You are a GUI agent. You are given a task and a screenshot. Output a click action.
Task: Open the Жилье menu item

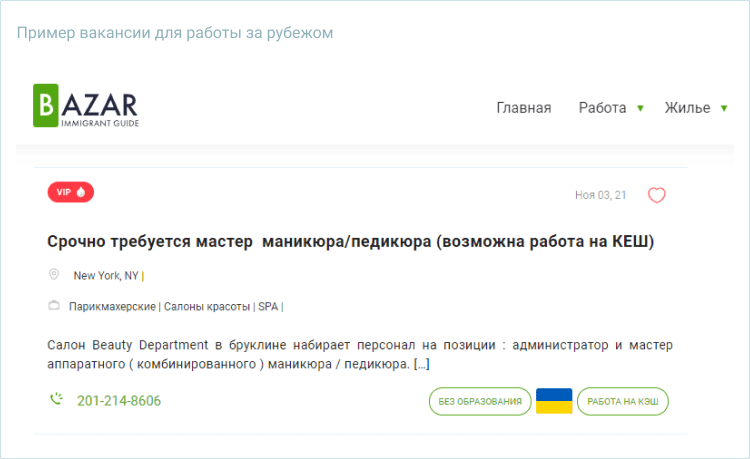(x=687, y=108)
